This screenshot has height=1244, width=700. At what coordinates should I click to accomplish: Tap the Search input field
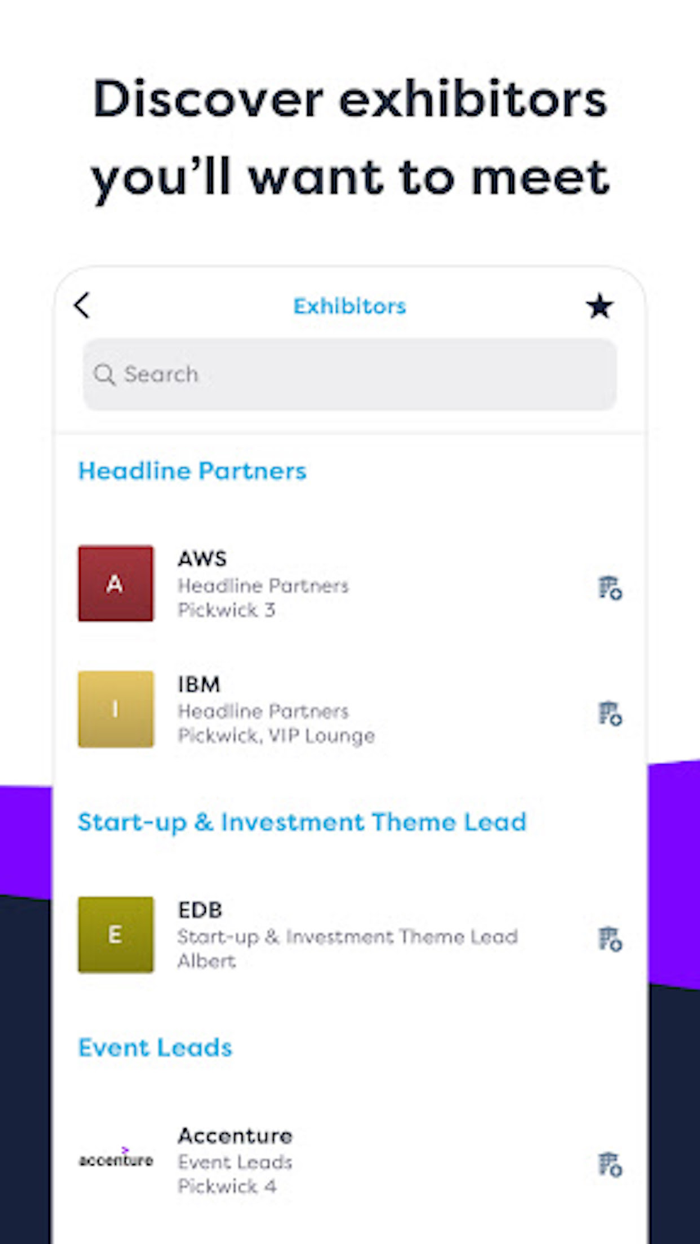(x=349, y=375)
